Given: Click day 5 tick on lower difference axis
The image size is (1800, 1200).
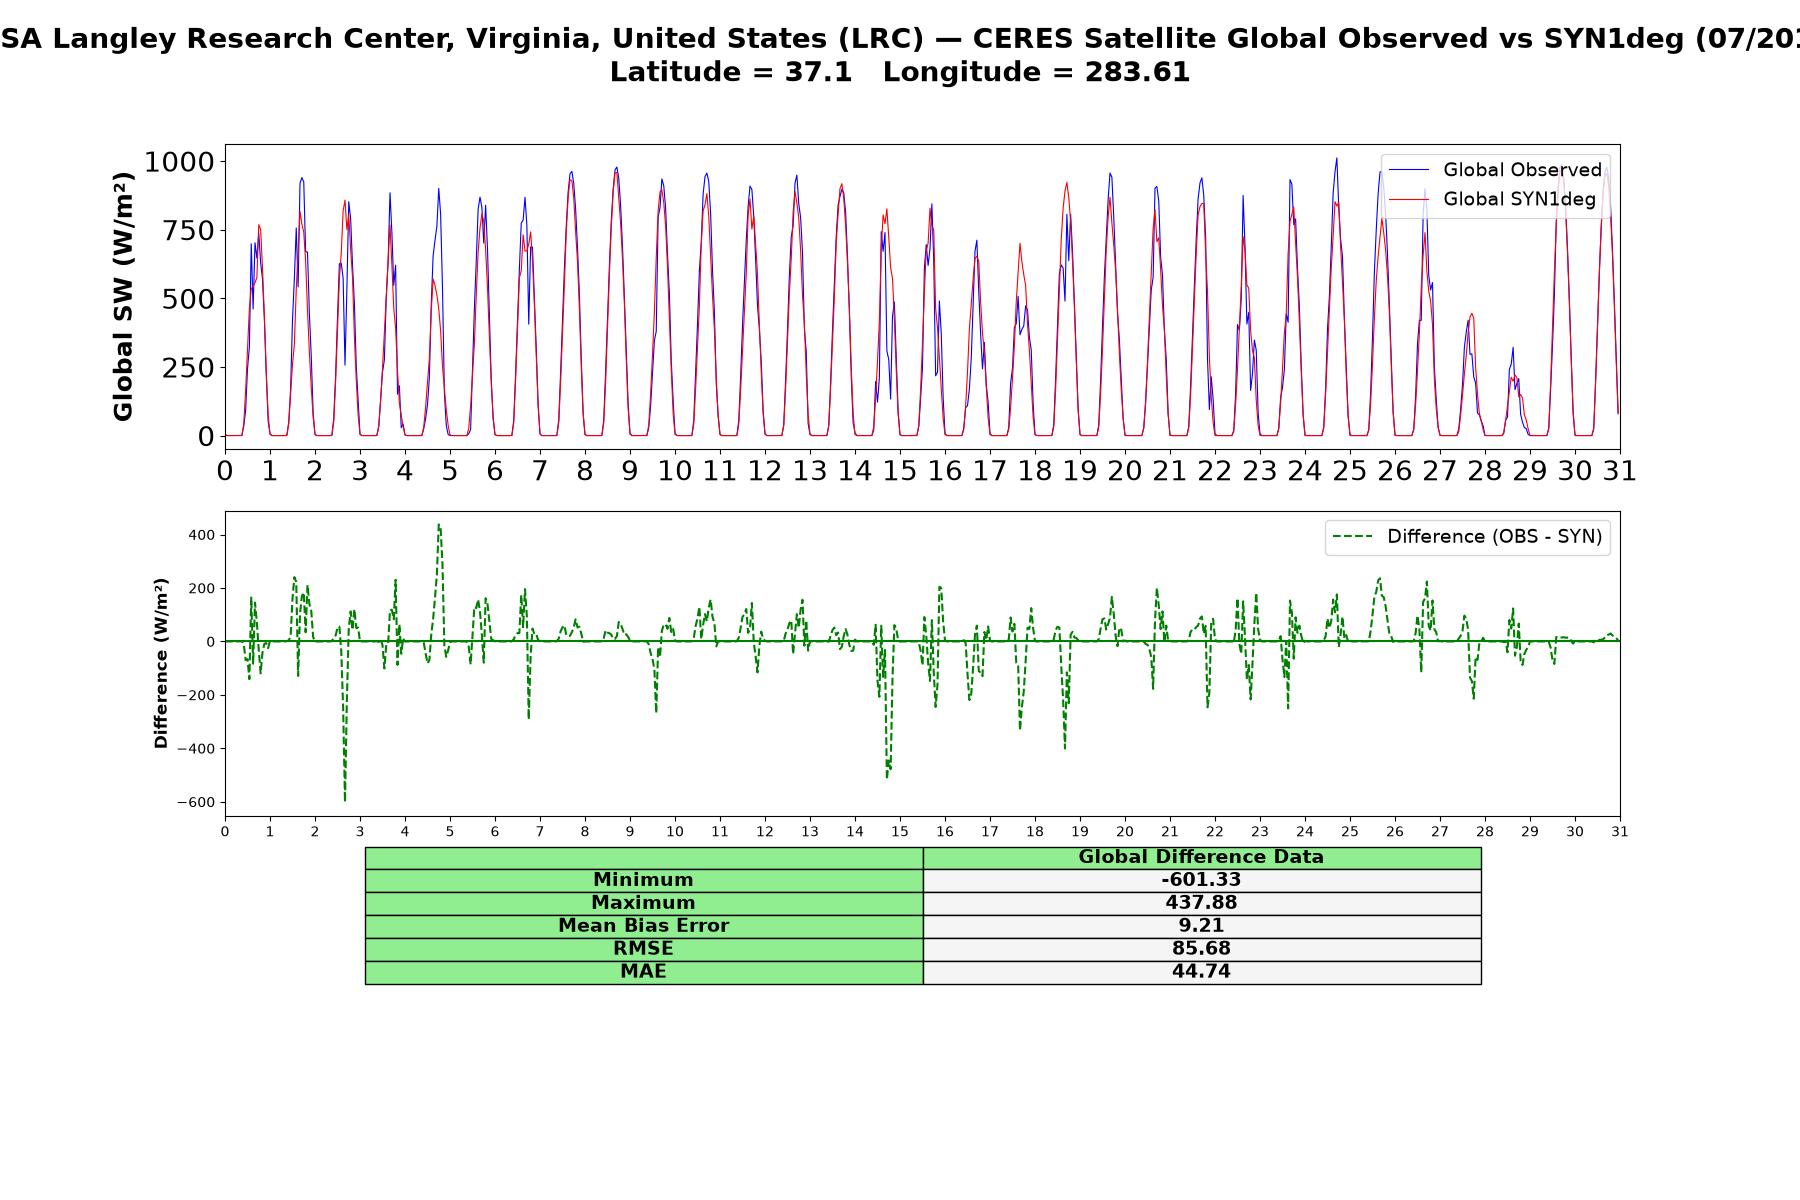Looking at the screenshot, I should point(450,832).
